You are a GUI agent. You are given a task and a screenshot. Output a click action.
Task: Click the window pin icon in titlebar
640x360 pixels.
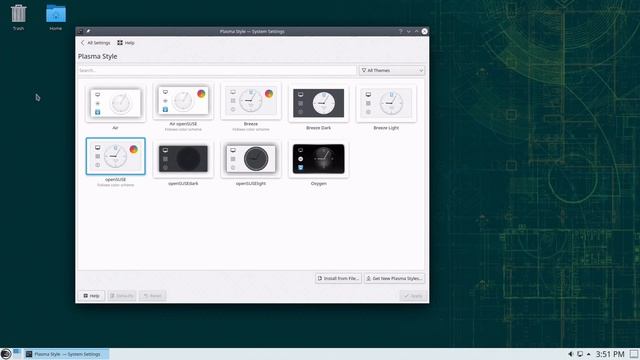pyautogui.click(x=88, y=31)
